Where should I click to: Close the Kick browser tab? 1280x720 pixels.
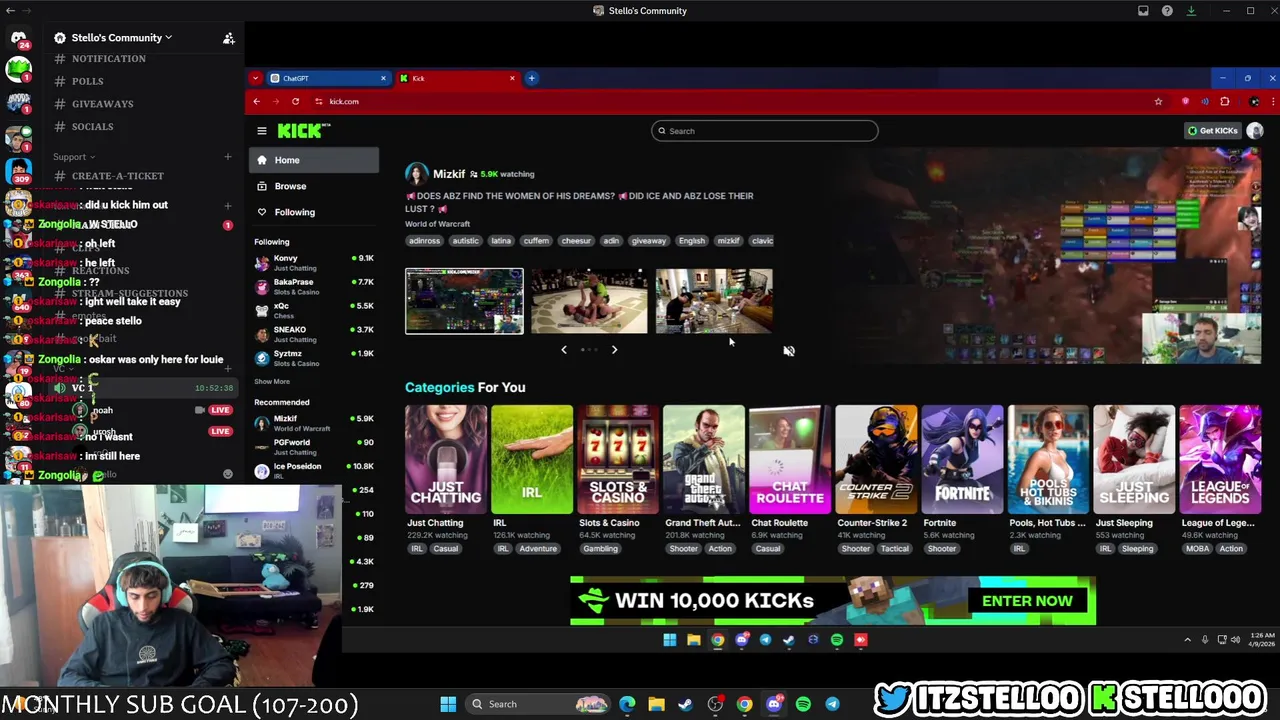tap(512, 78)
